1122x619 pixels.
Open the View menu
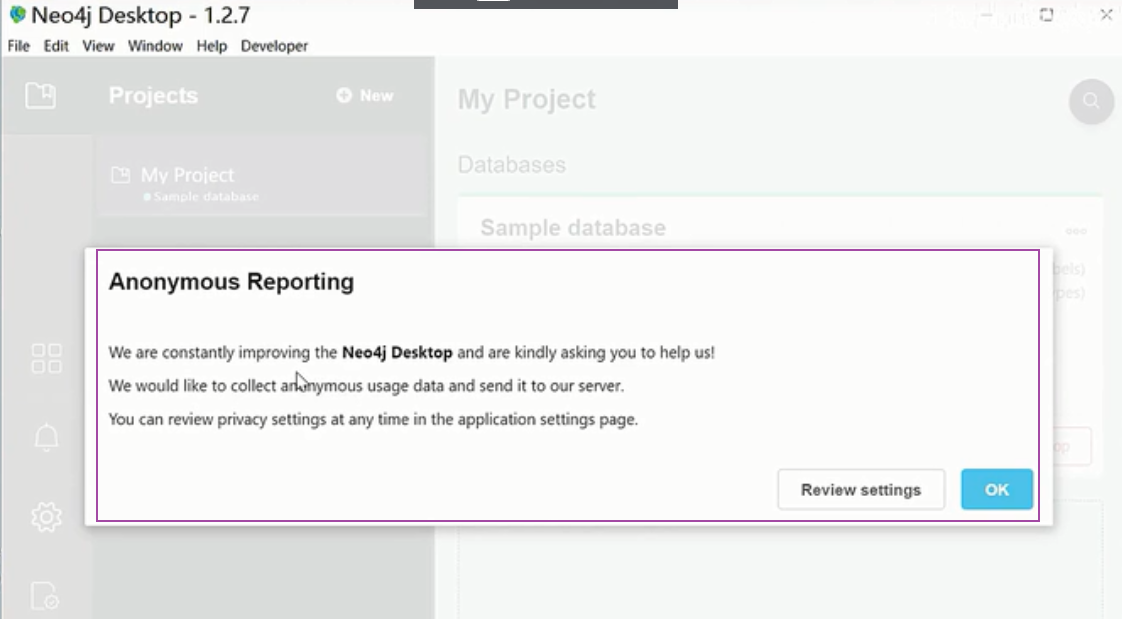click(x=97, y=45)
